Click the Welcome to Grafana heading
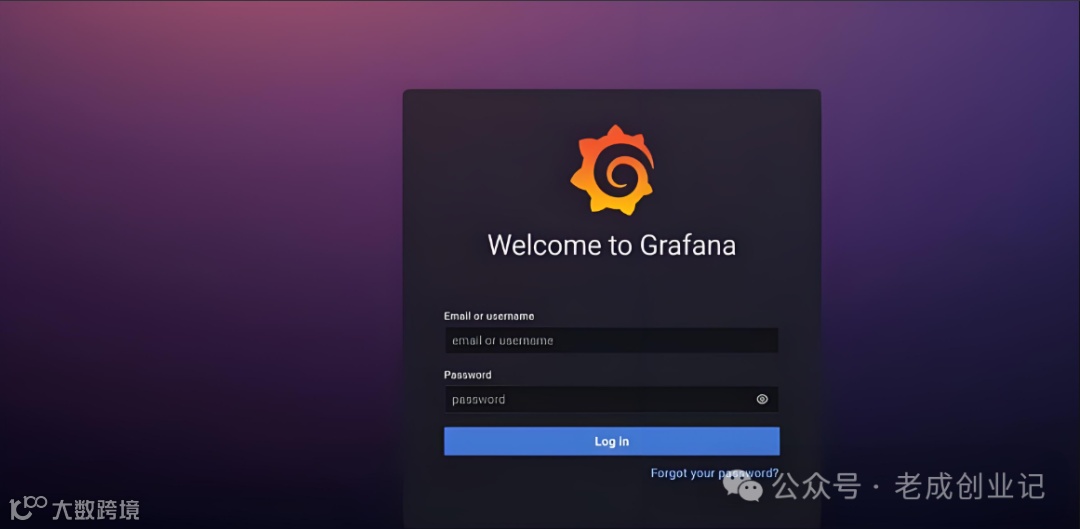This screenshot has width=1080, height=529. click(612, 245)
